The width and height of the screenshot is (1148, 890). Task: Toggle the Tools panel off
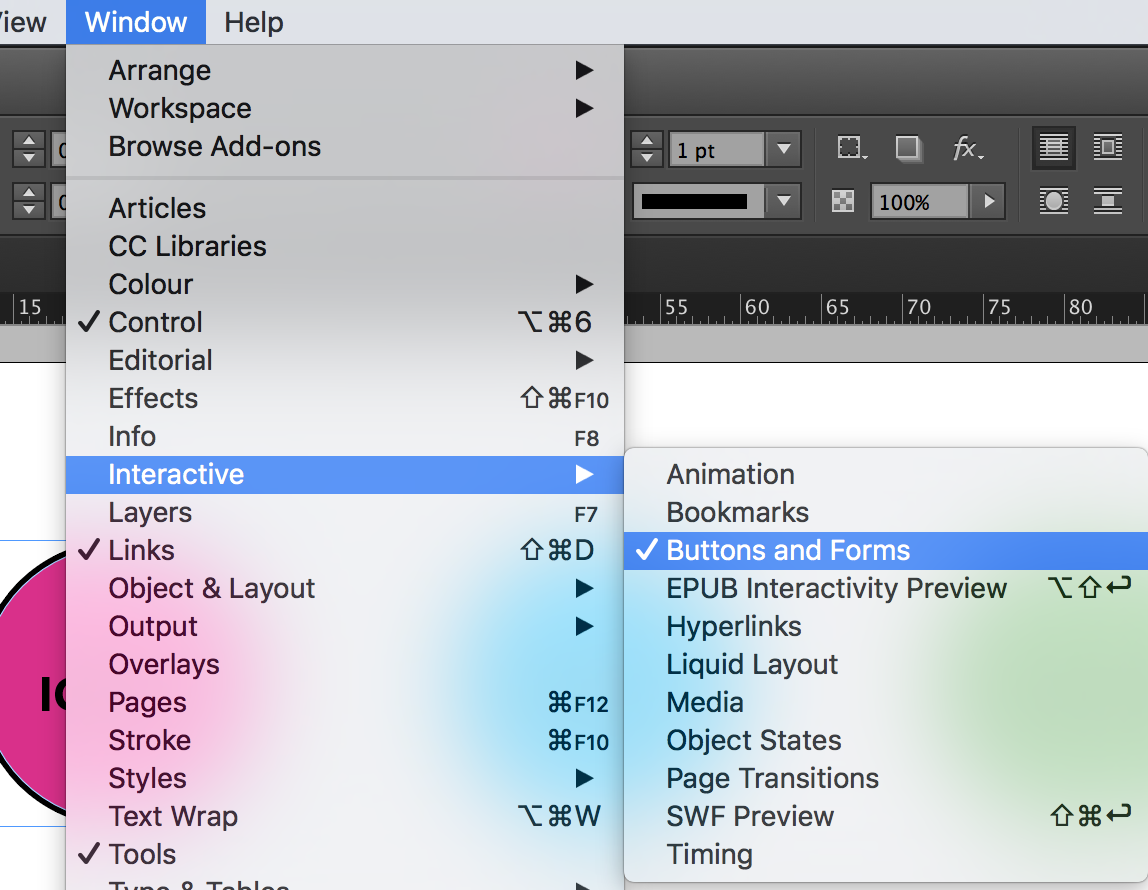tap(142, 854)
